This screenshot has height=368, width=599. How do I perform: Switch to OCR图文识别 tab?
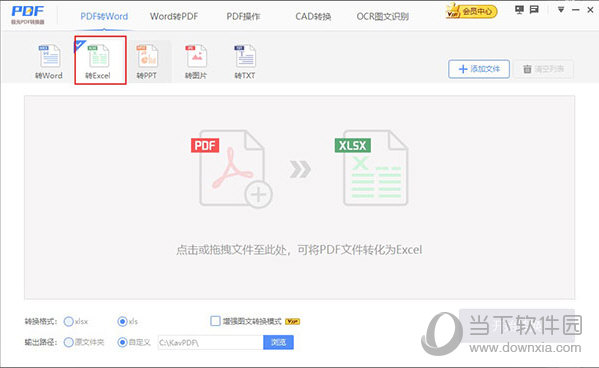382,16
